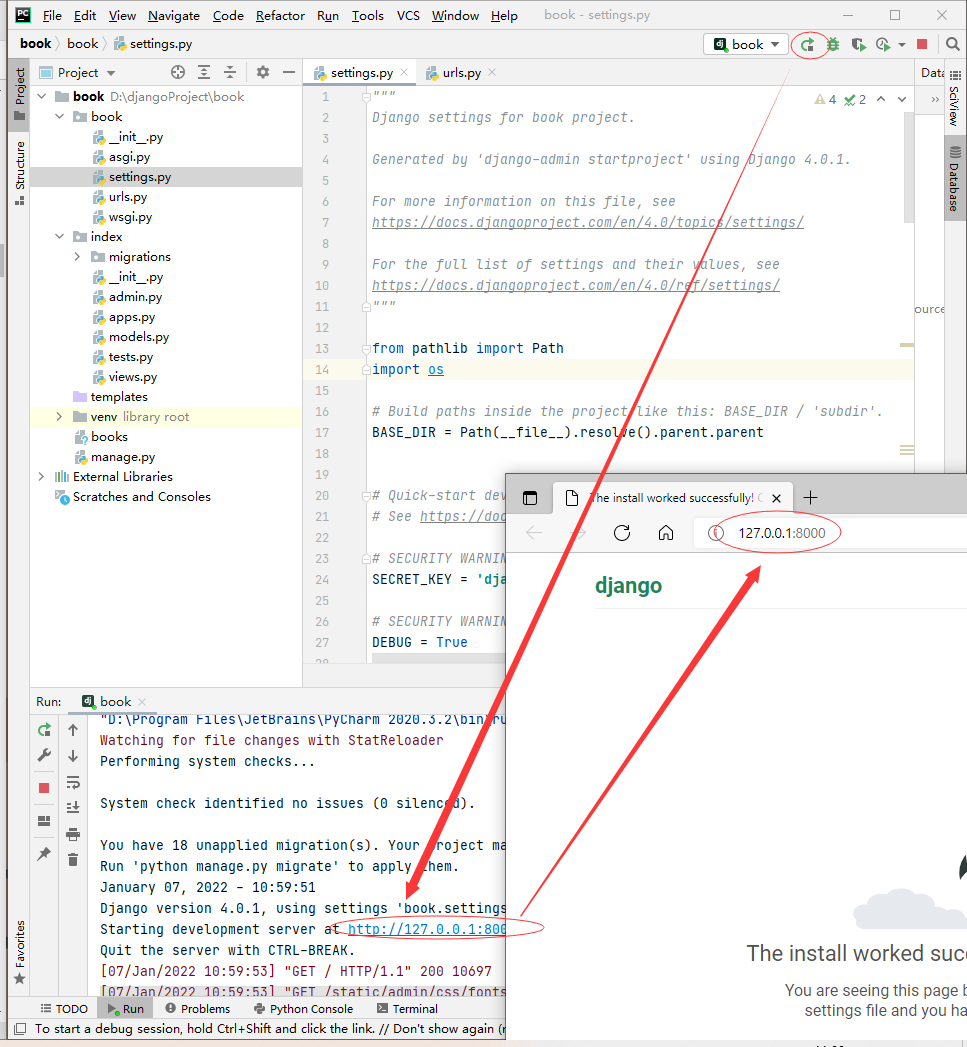Clear all console output trash icon
The width and height of the screenshot is (967, 1047).
(73, 859)
